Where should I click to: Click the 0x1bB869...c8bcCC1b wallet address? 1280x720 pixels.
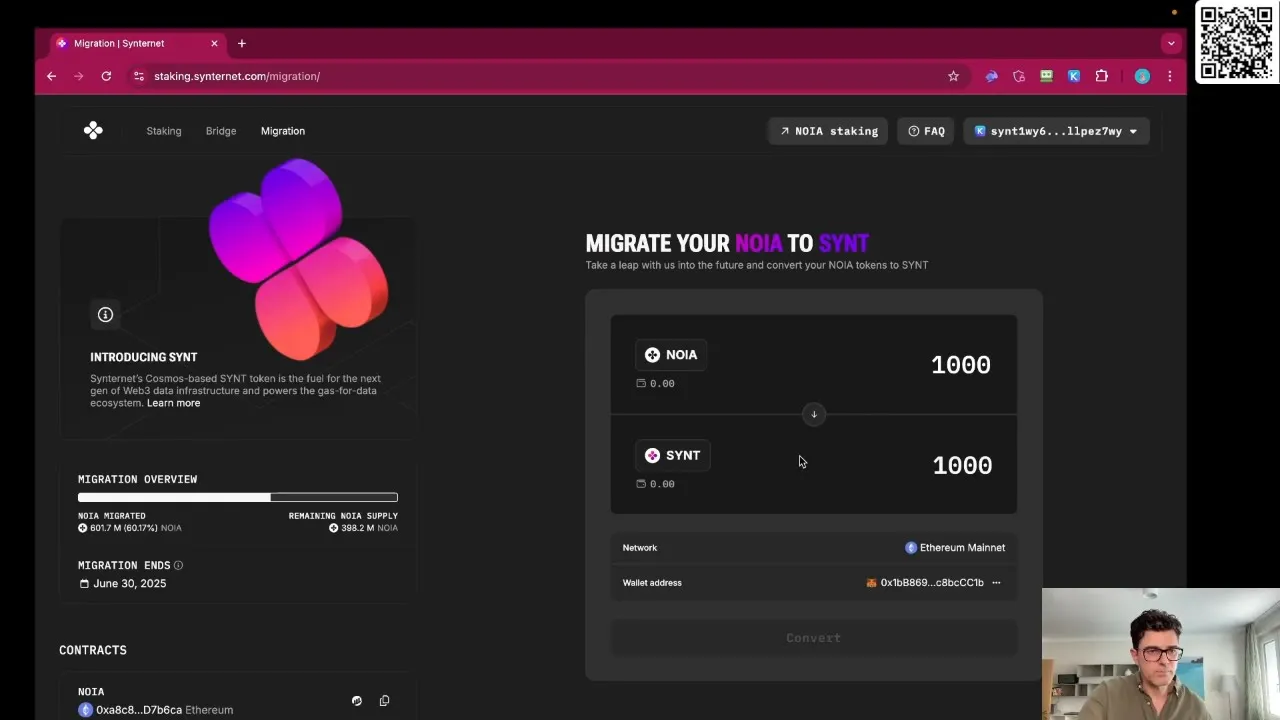pos(925,583)
